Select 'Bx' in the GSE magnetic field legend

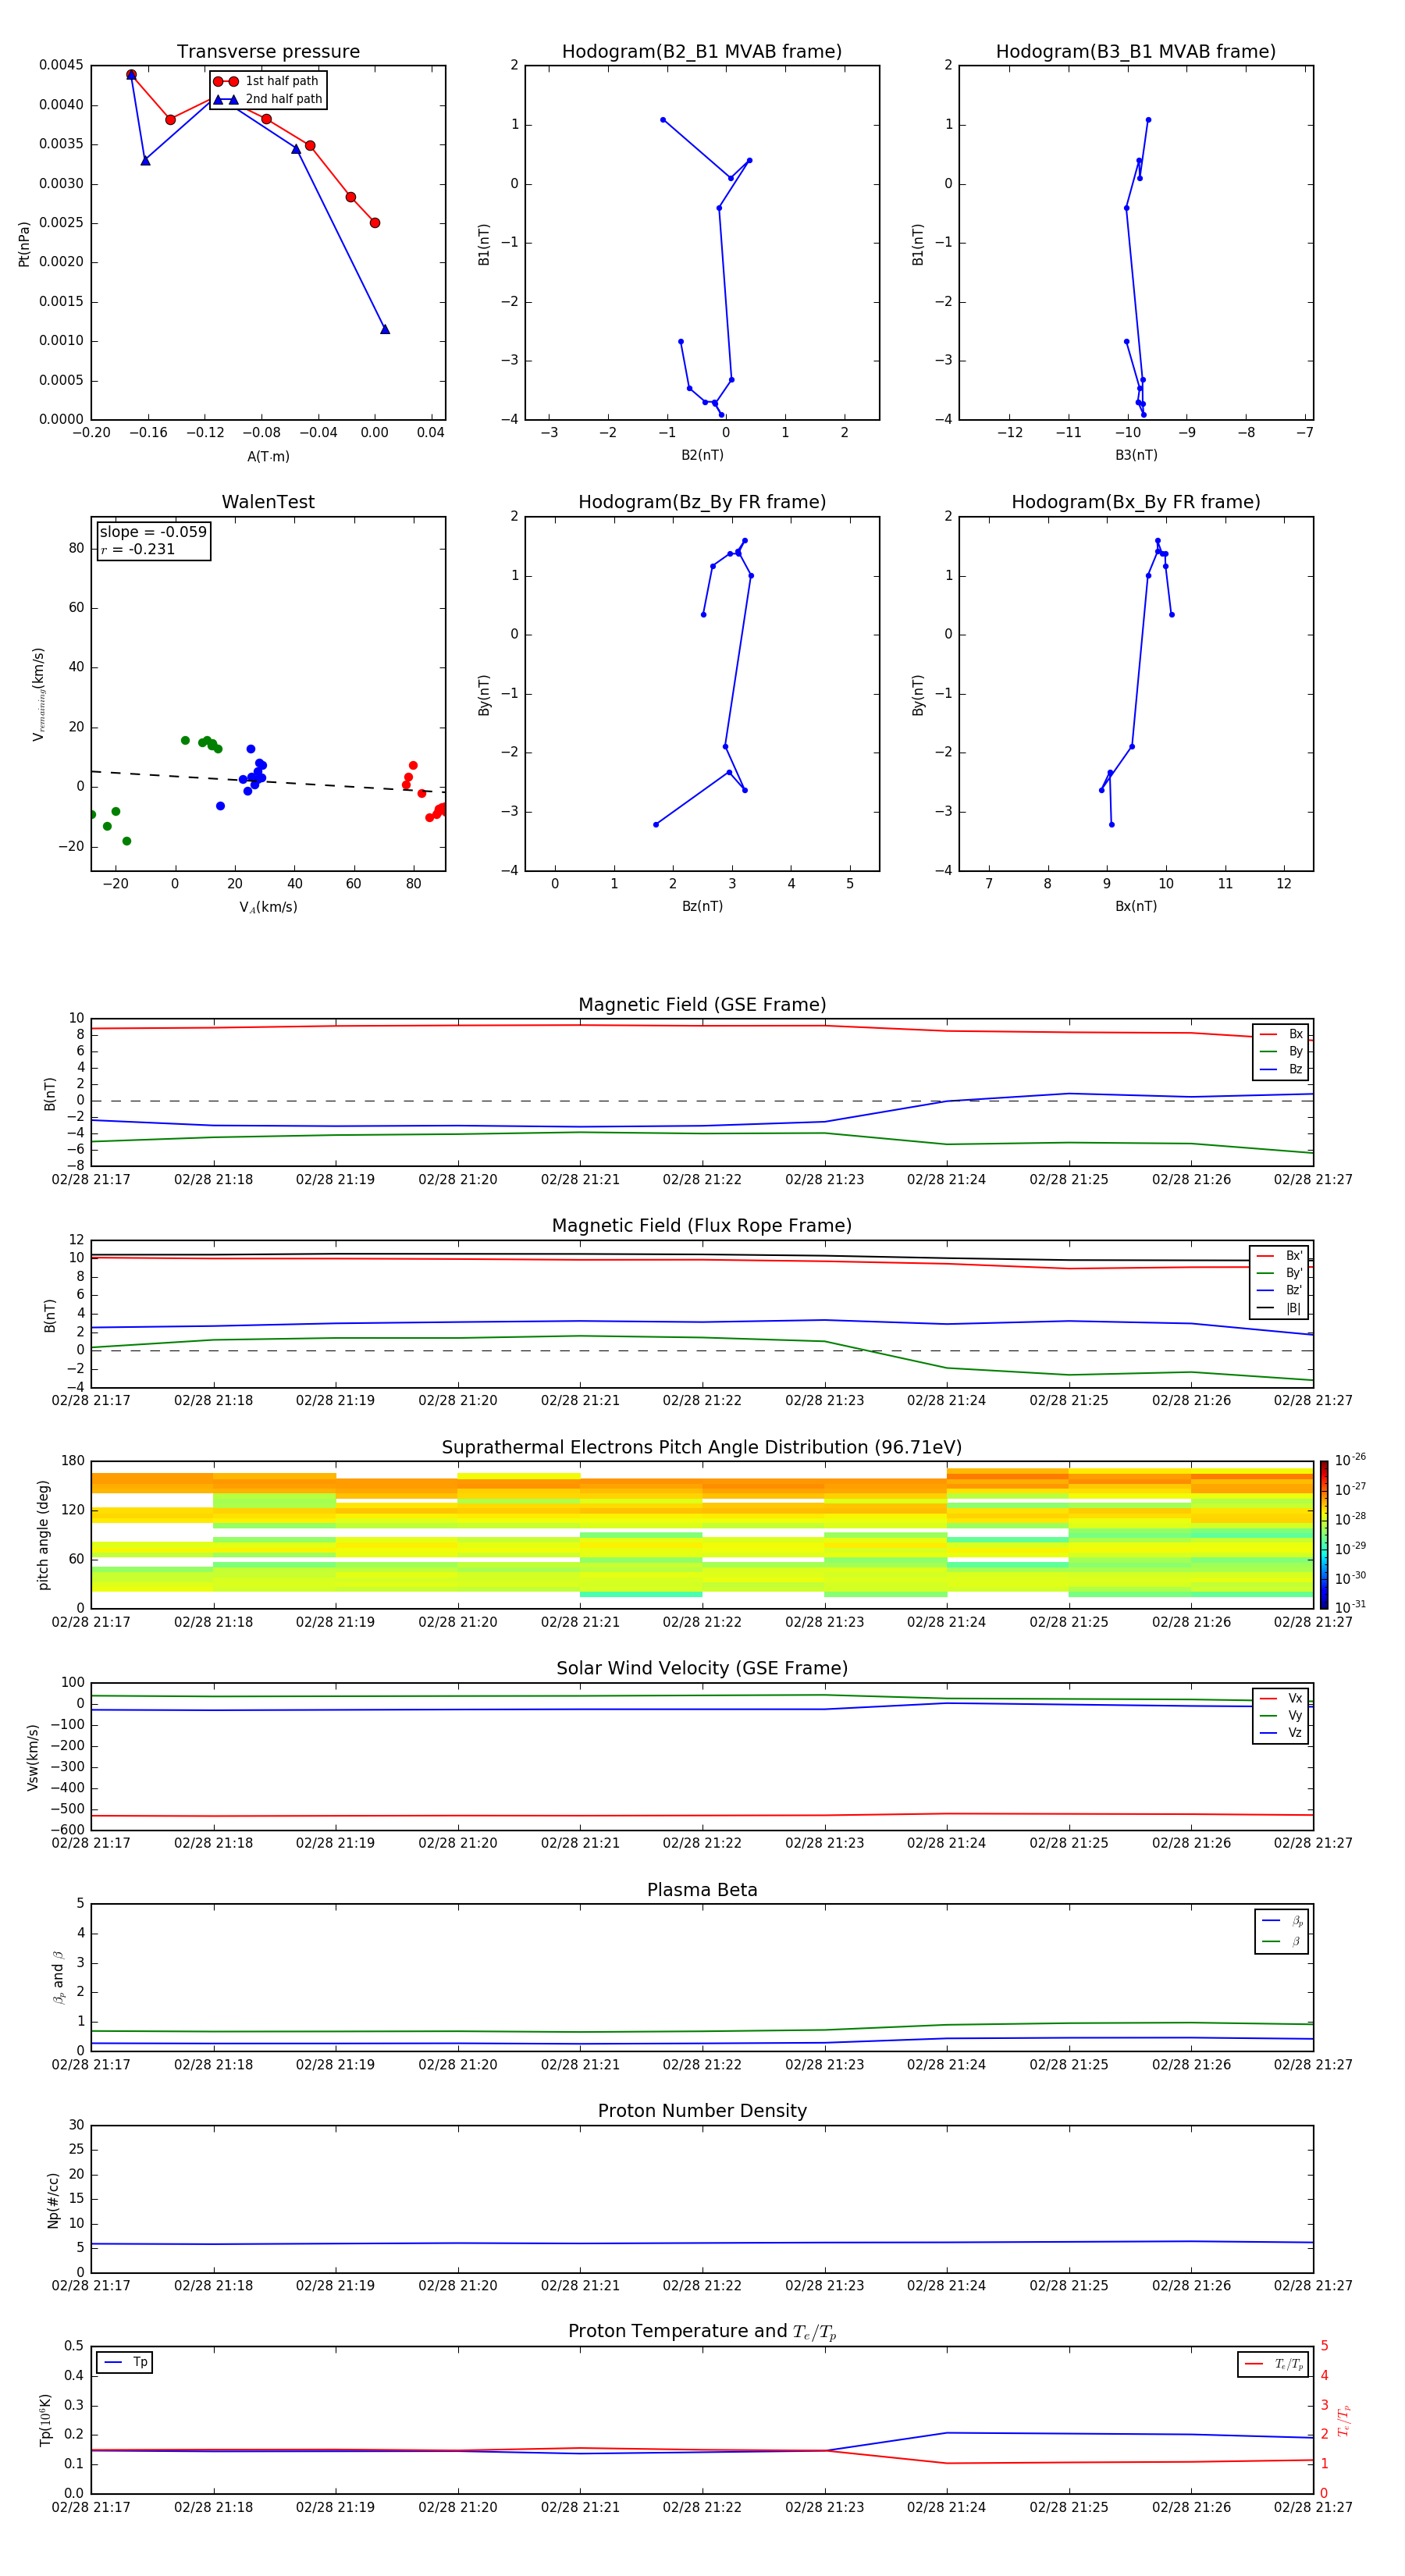point(1281,1034)
